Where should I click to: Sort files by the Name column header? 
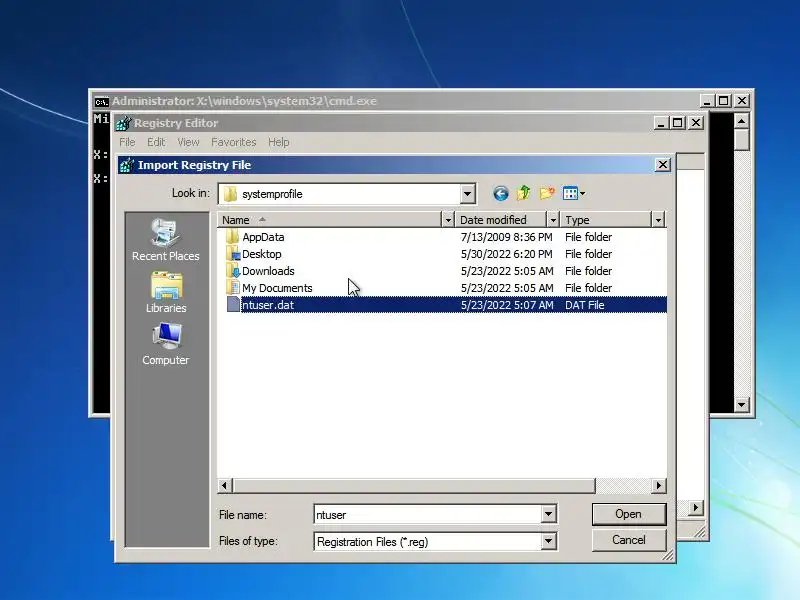pos(330,220)
